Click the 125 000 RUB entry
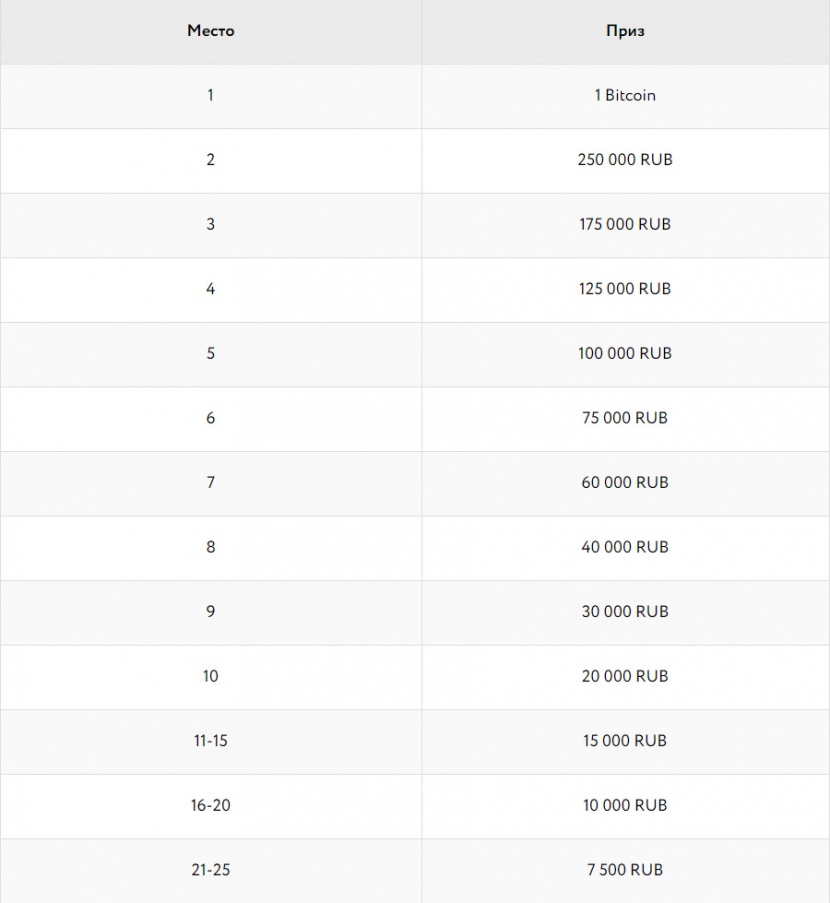The height and width of the screenshot is (903, 830). [x=625, y=289]
